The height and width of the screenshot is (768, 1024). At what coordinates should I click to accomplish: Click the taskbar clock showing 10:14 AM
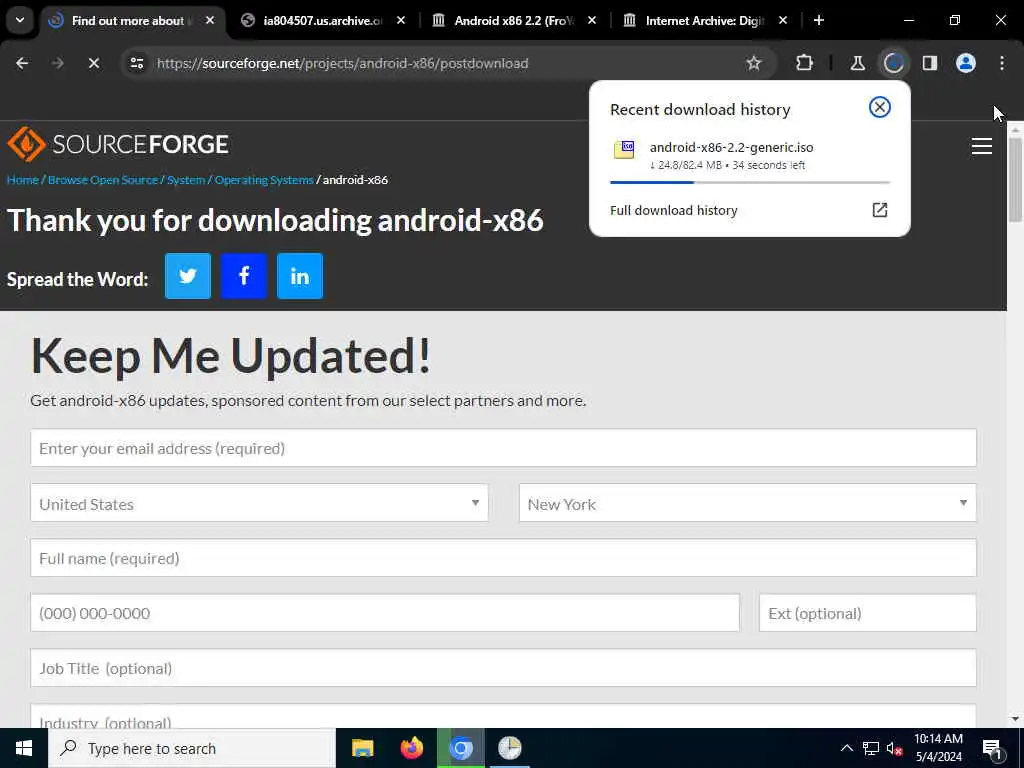pyautogui.click(x=938, y=748)
